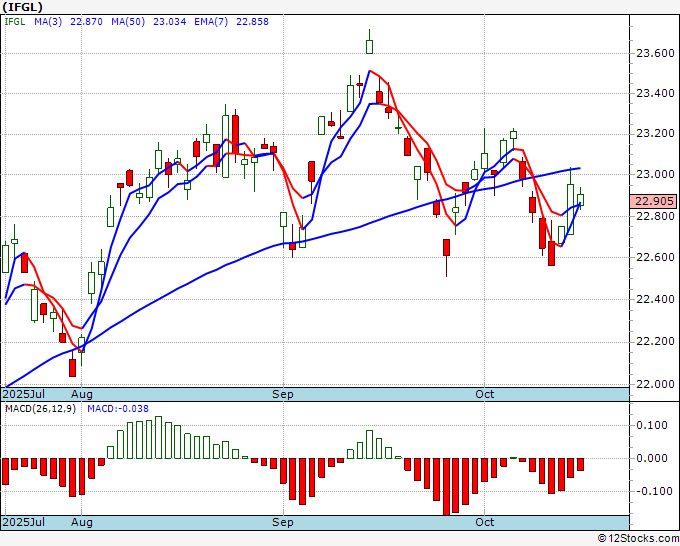Click Aug on the price chart date axis
Viewport: 680px width, 546px height.
(x=82, y=394)
